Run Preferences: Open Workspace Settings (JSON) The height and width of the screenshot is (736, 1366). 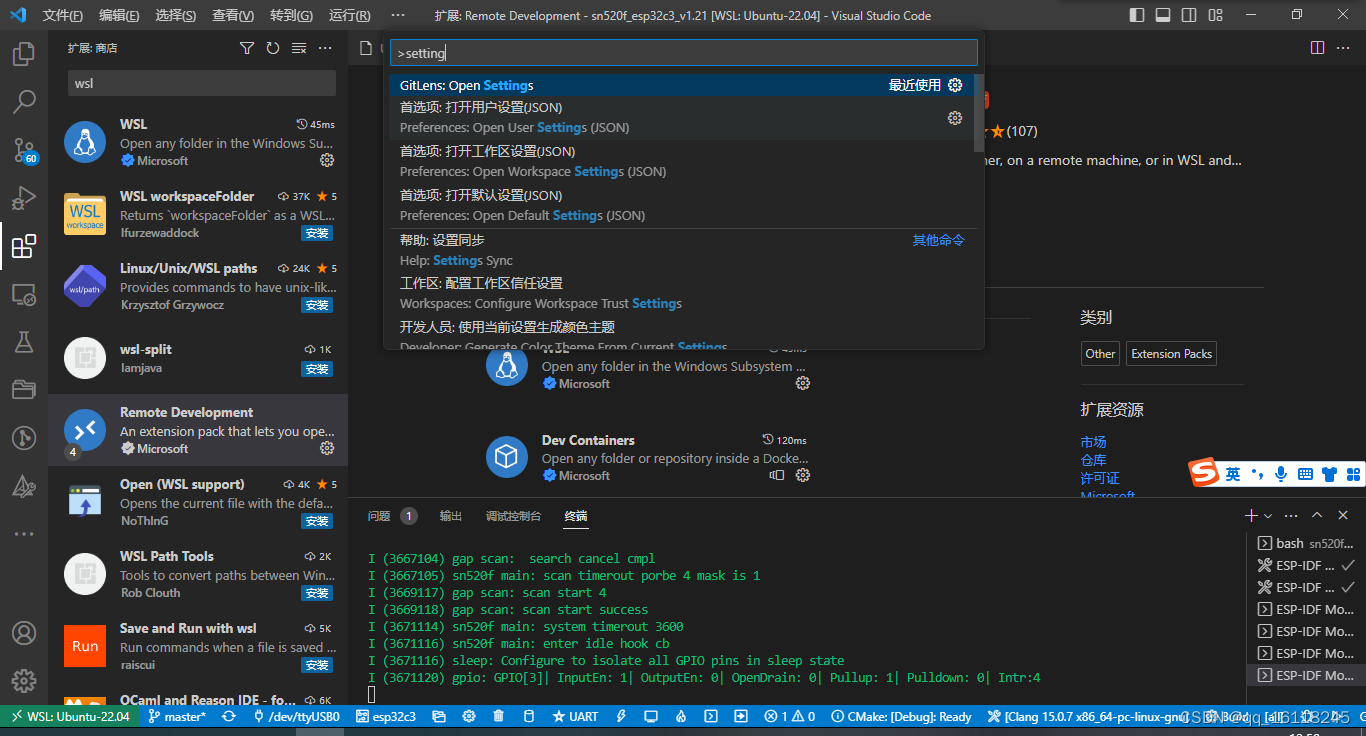click(680, 161)
